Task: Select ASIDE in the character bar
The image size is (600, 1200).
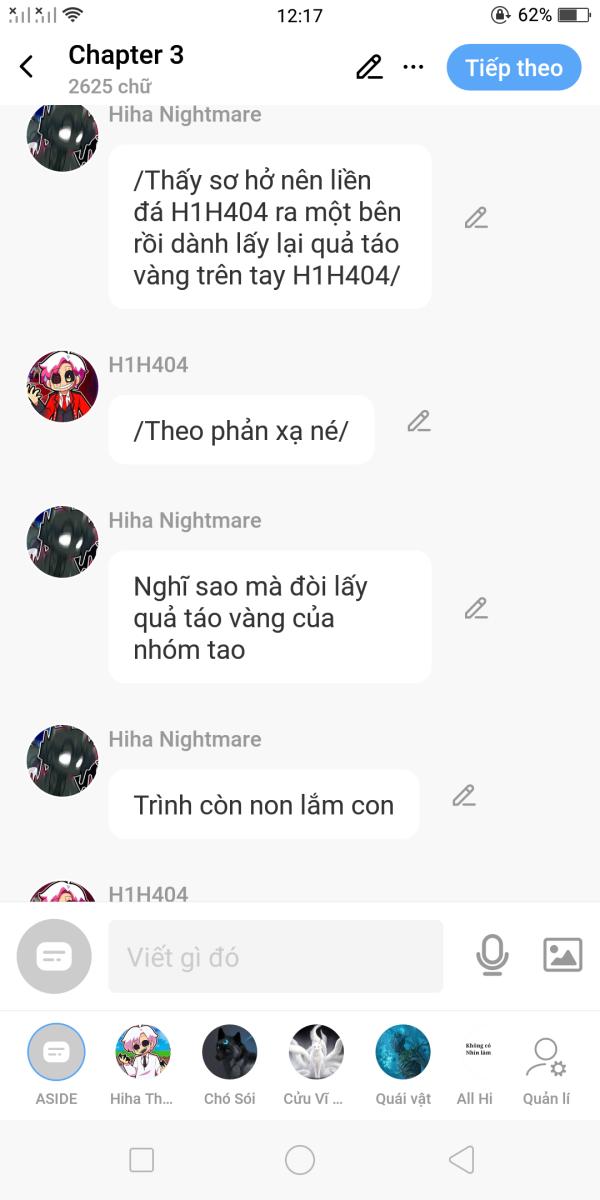Action: pyautogui.click(x=56, y=1065)
